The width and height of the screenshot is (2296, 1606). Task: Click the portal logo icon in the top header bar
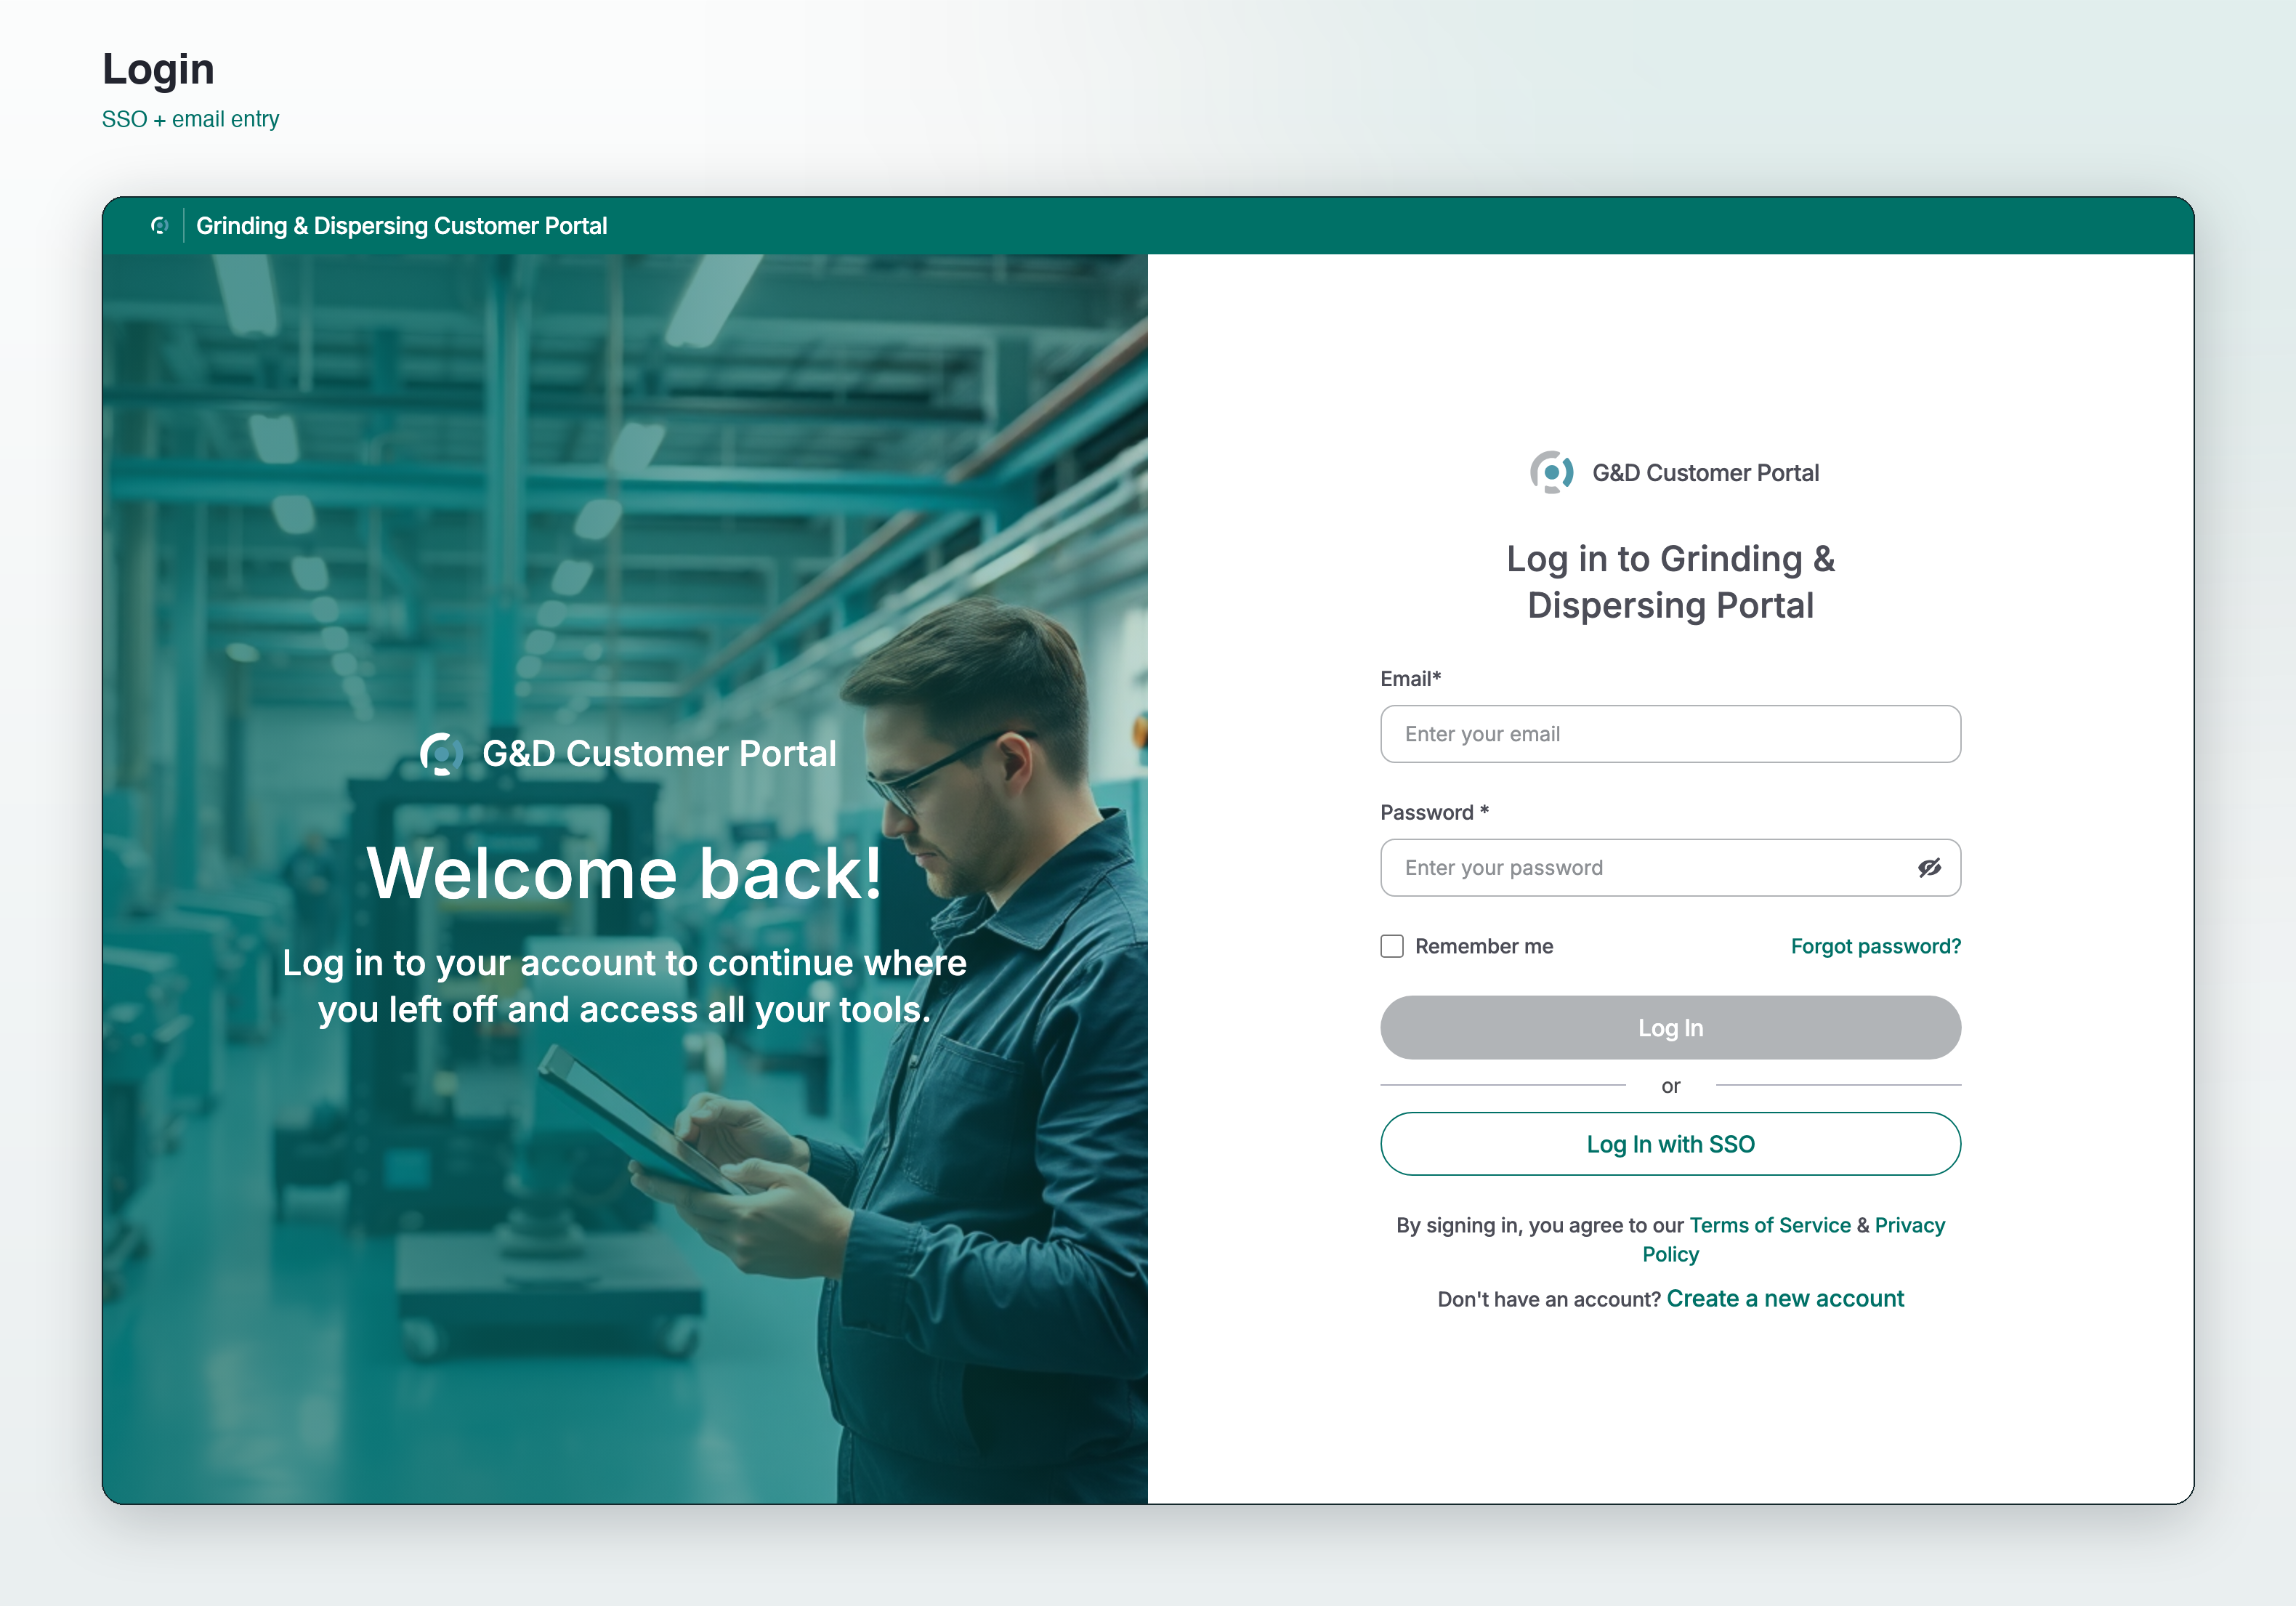[x=160, y=226]
